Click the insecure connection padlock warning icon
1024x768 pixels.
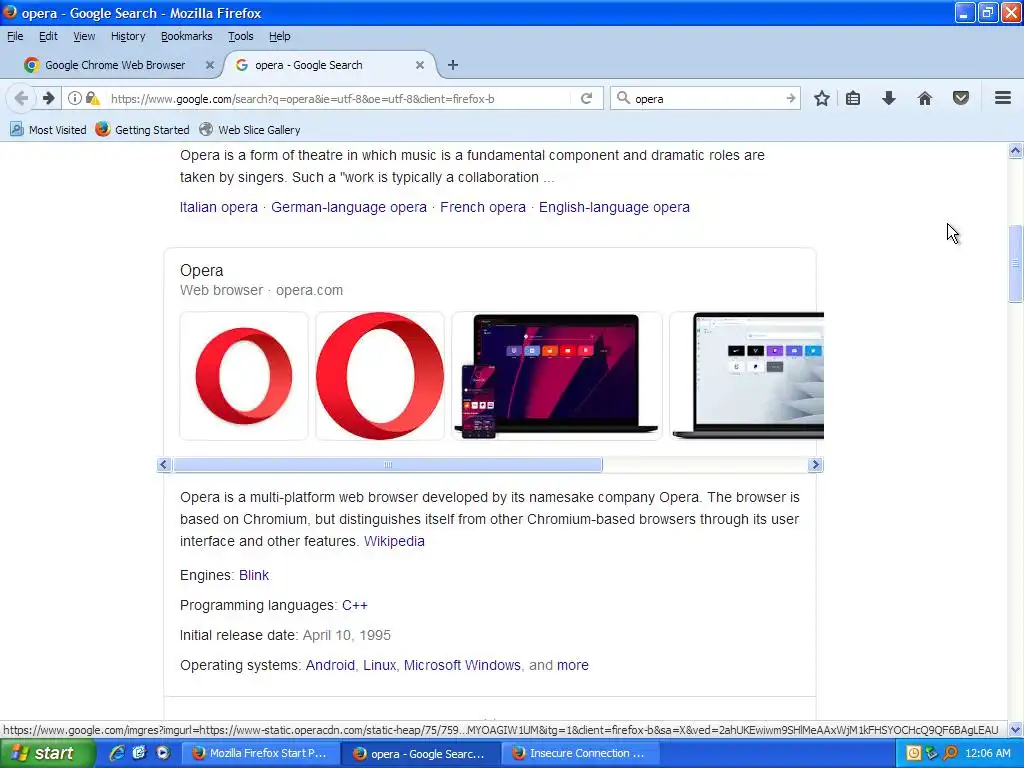pos(93,99)
